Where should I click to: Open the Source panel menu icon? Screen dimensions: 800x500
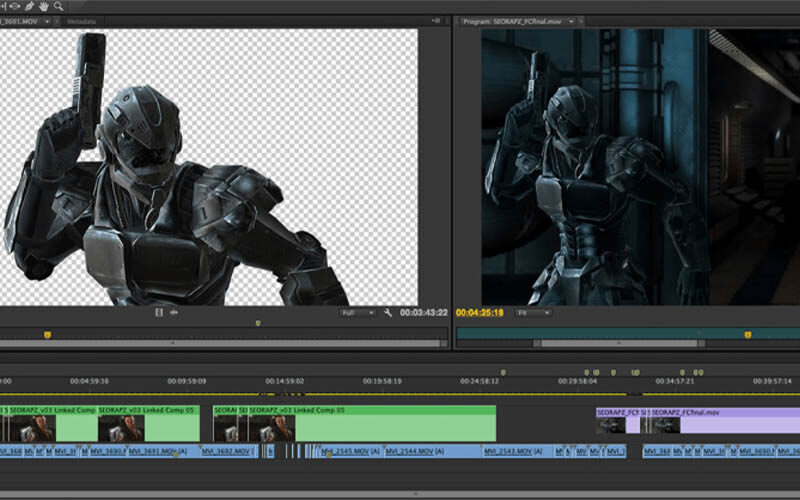pos(436,21)
